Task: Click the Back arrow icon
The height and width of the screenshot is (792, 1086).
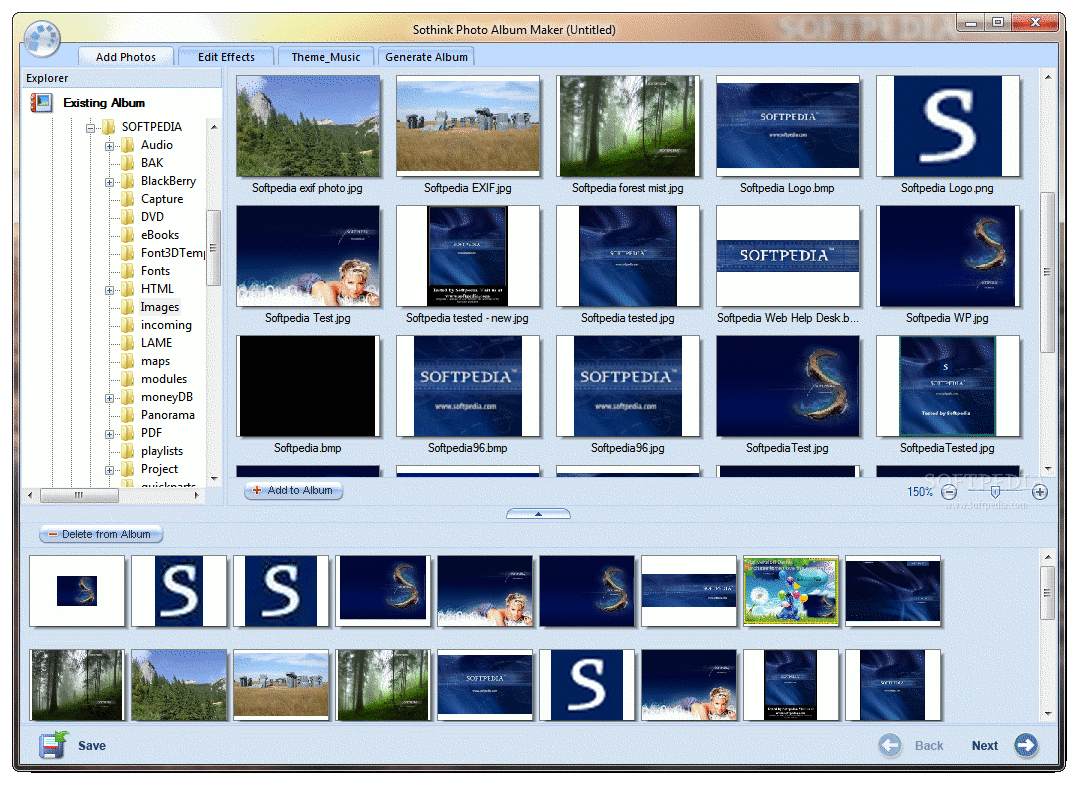Action: coord(890,746)
